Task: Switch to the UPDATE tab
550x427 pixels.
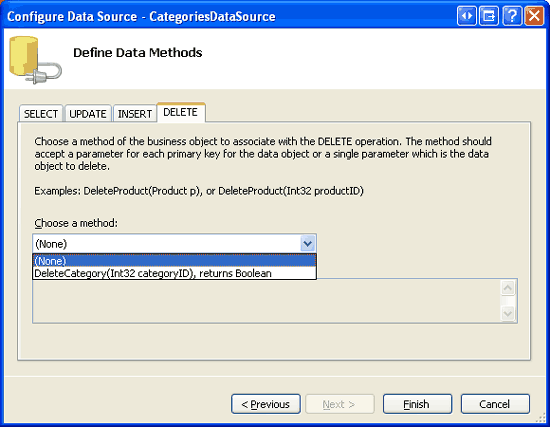Action: [x=88, y=114]
